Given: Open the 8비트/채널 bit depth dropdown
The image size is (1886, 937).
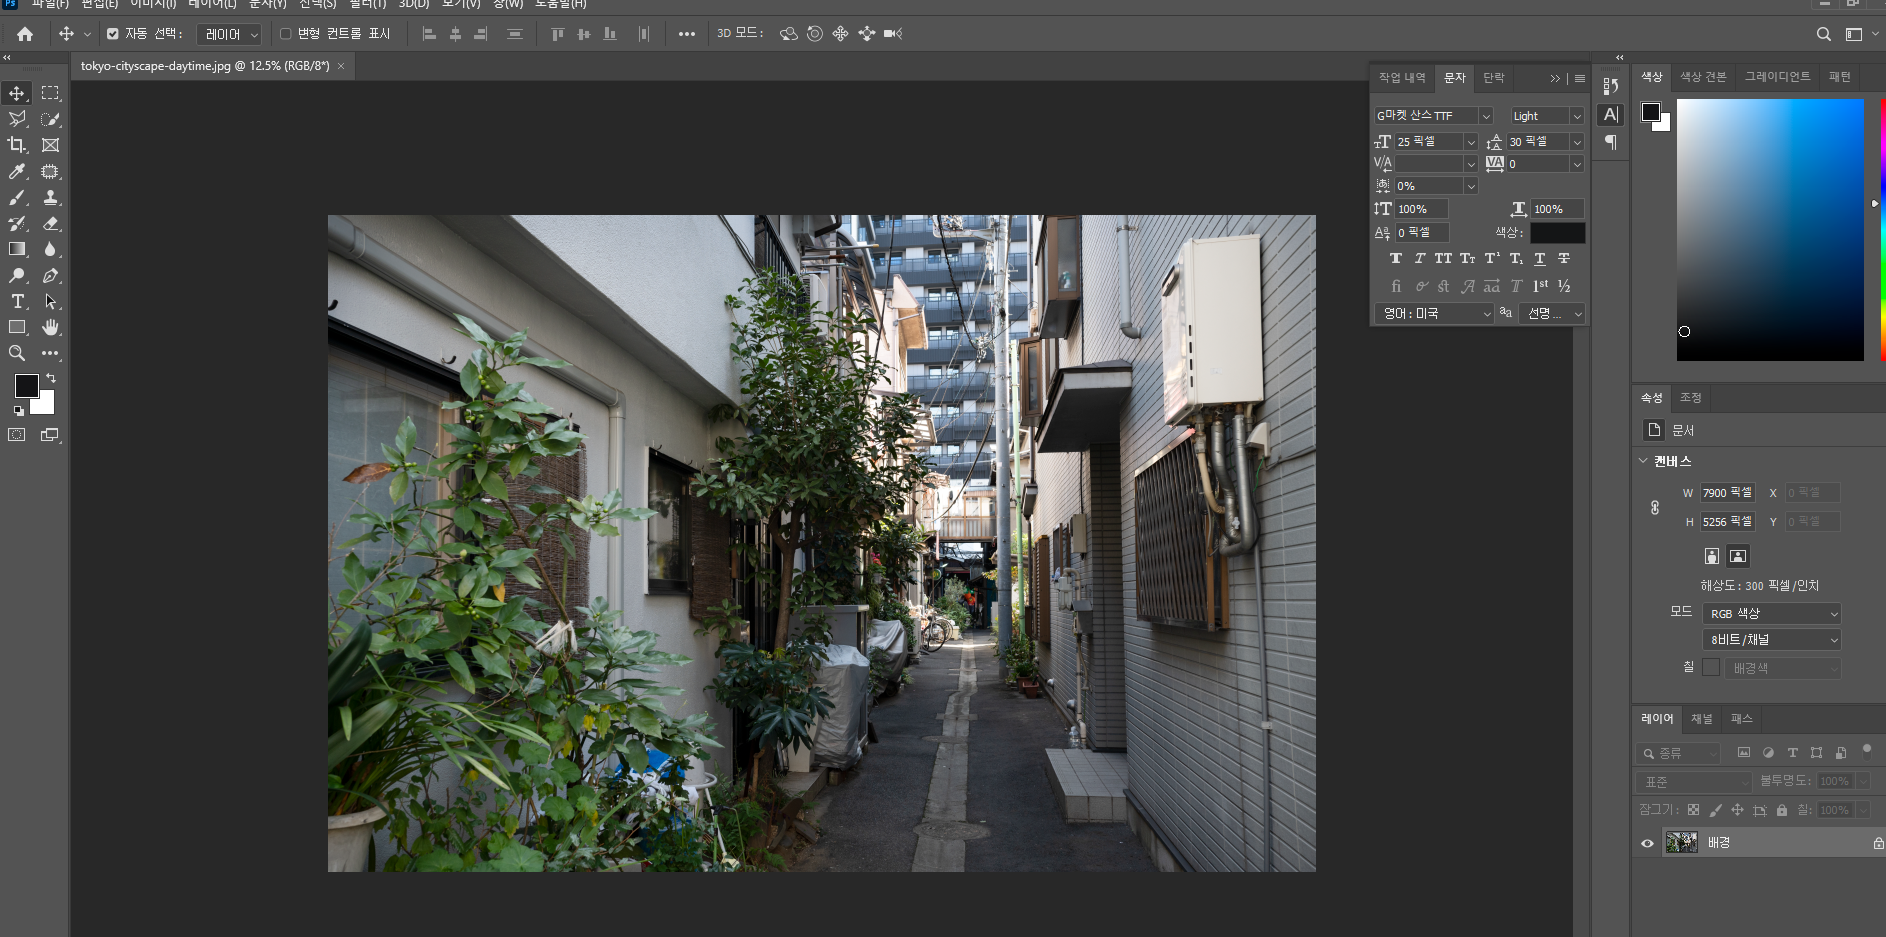Looking at the screenshot, I should point(1771,640).
